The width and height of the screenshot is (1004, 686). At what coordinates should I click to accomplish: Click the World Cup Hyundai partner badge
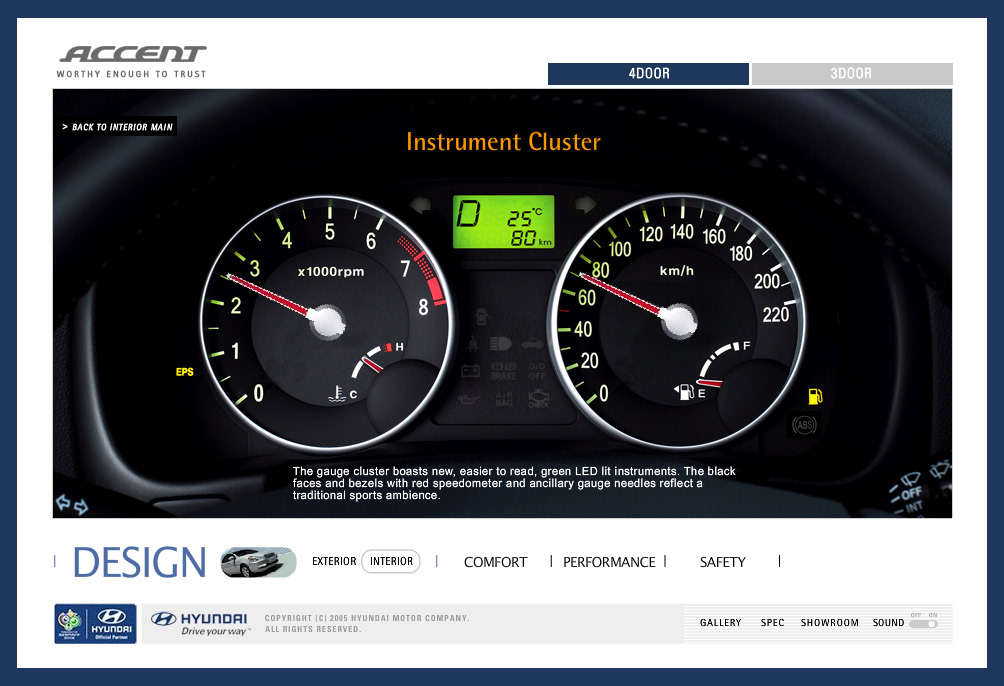tap(95, 624)
